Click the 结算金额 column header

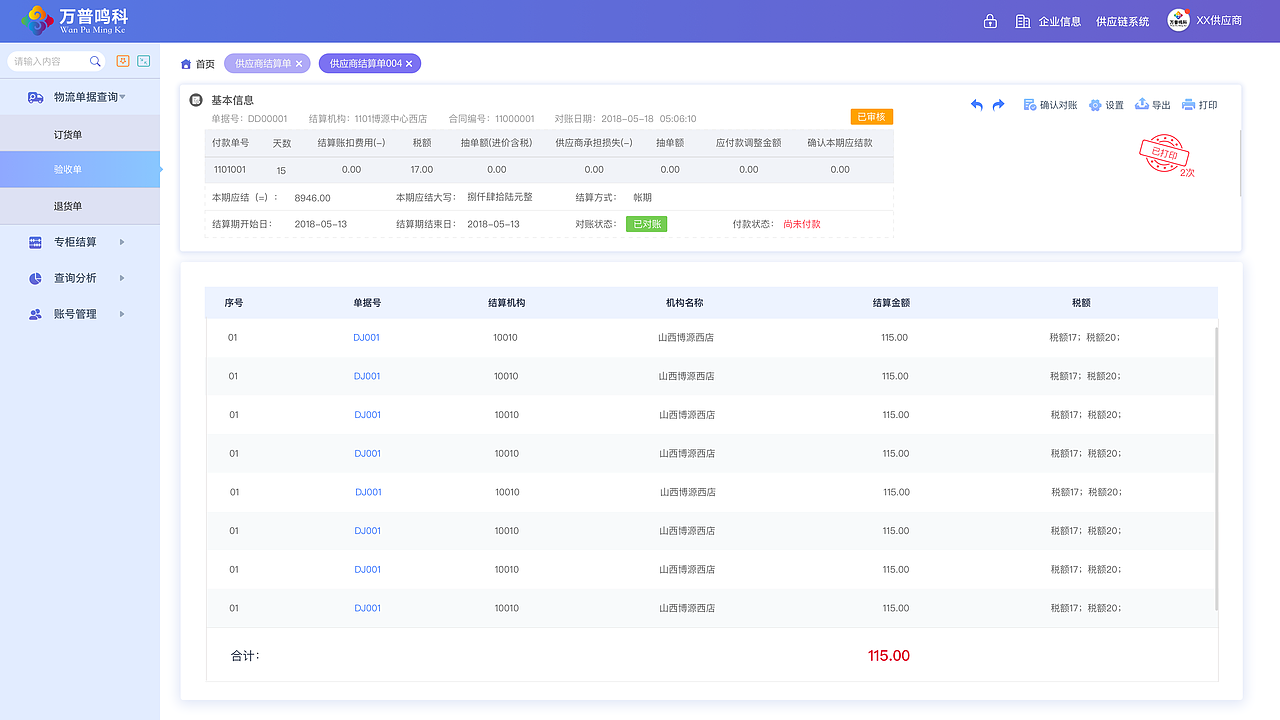pos(891,303)
